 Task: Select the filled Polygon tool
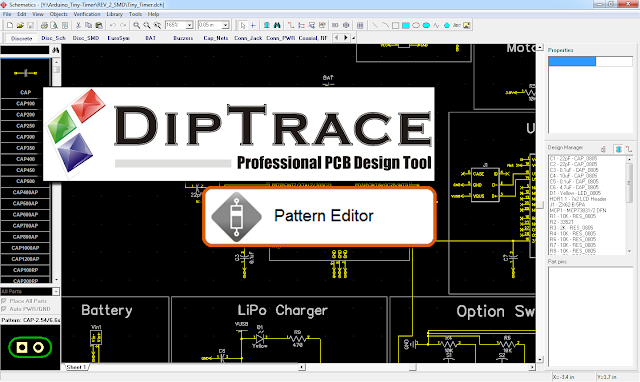(x=447, y=25)
